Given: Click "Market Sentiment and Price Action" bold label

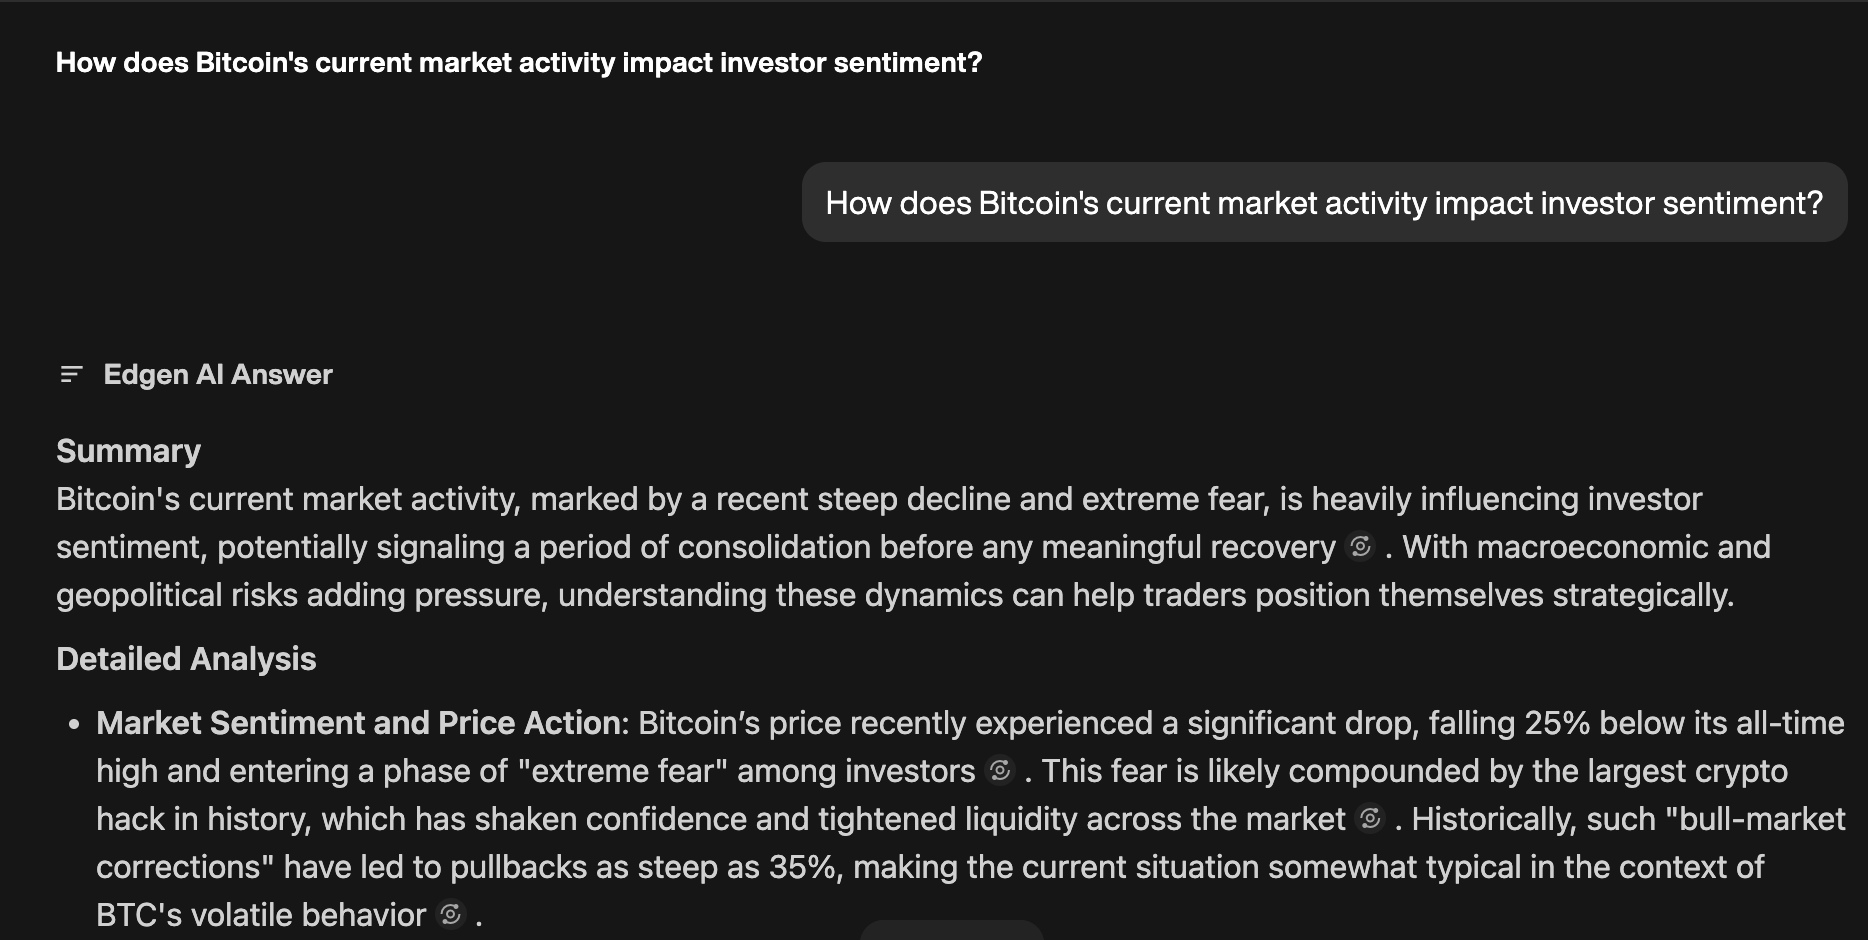Looking at the screenshot, I should pos(358,722).
